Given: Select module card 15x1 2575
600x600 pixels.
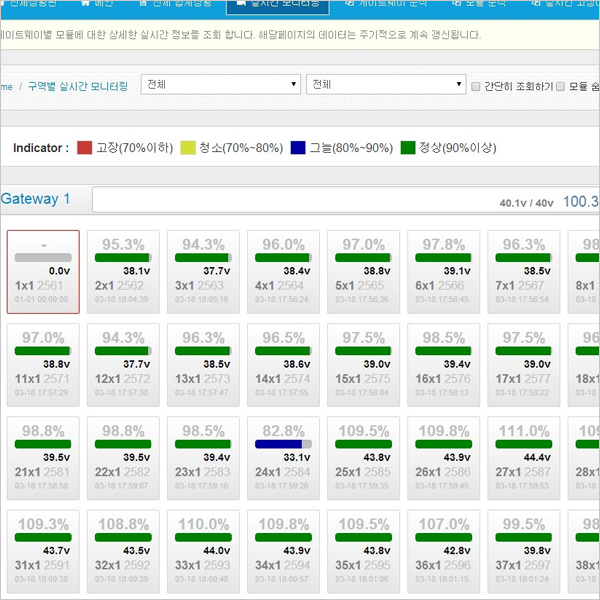Looking at the screenshot, I should tap(364, 365).
